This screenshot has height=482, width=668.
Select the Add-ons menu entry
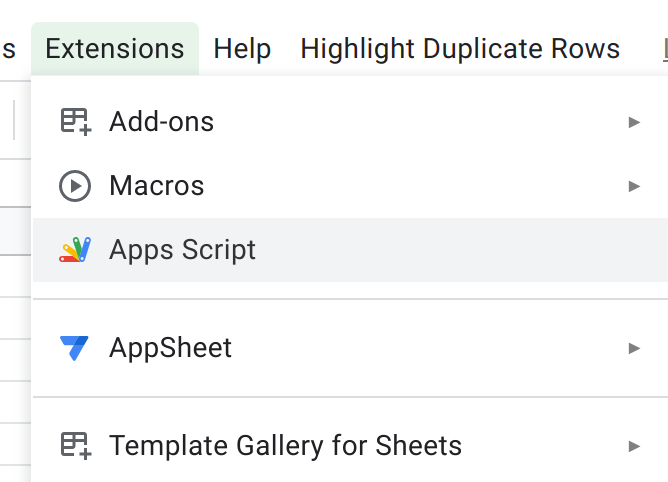(162, 122)
